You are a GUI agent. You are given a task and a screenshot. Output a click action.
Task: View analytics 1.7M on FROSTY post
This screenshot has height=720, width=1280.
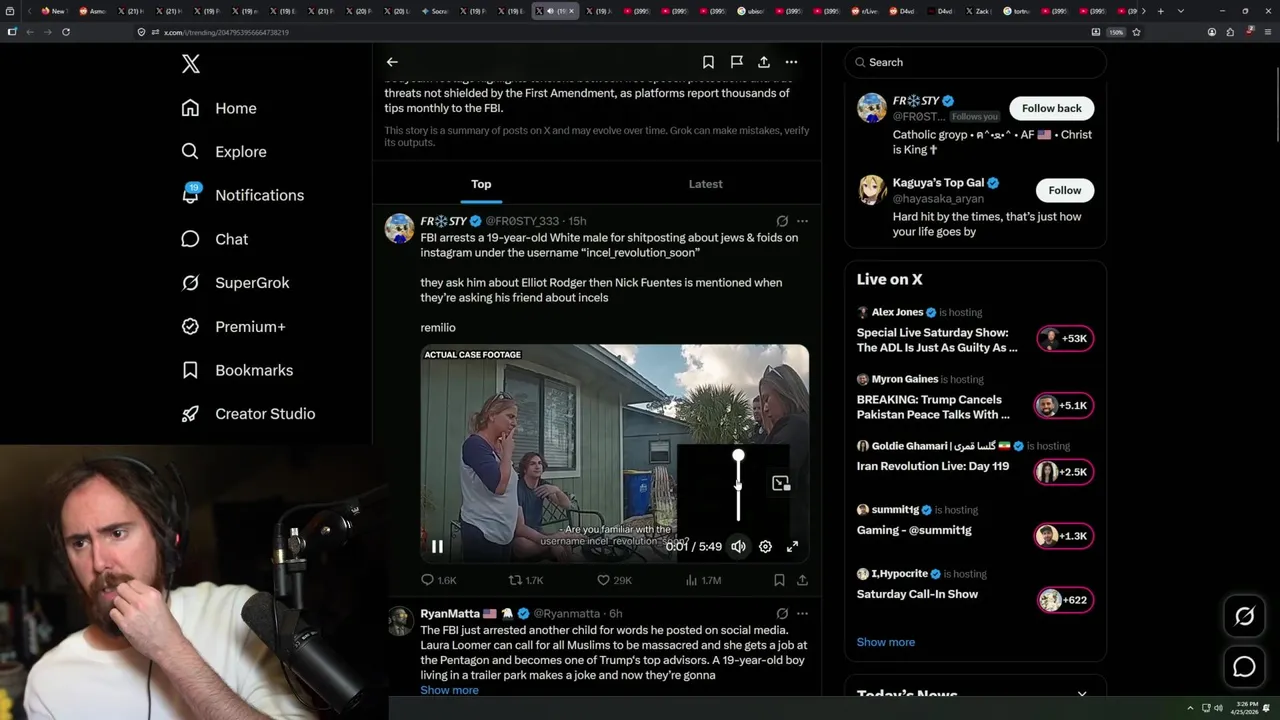pyautogui.click(x=702, y=580)
